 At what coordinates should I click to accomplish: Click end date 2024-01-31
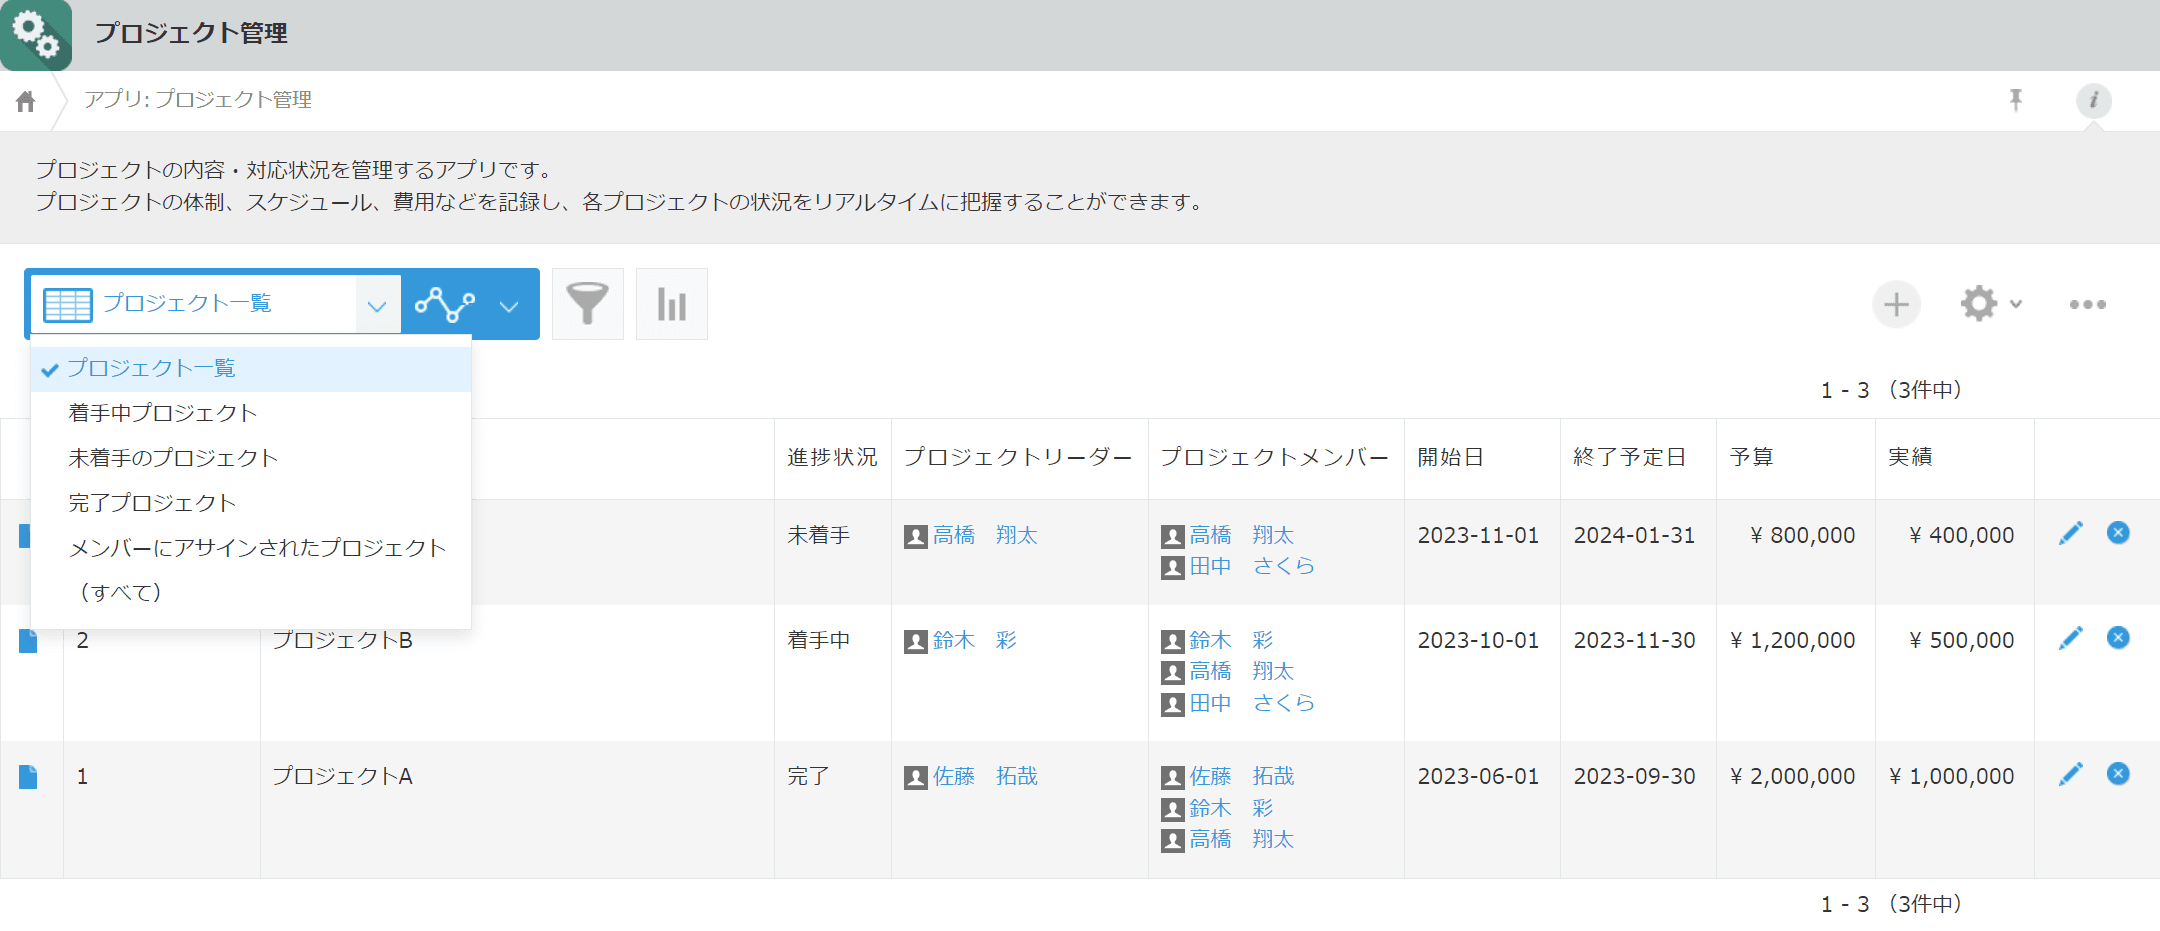pyautogui.click(x=1634, y=536)
